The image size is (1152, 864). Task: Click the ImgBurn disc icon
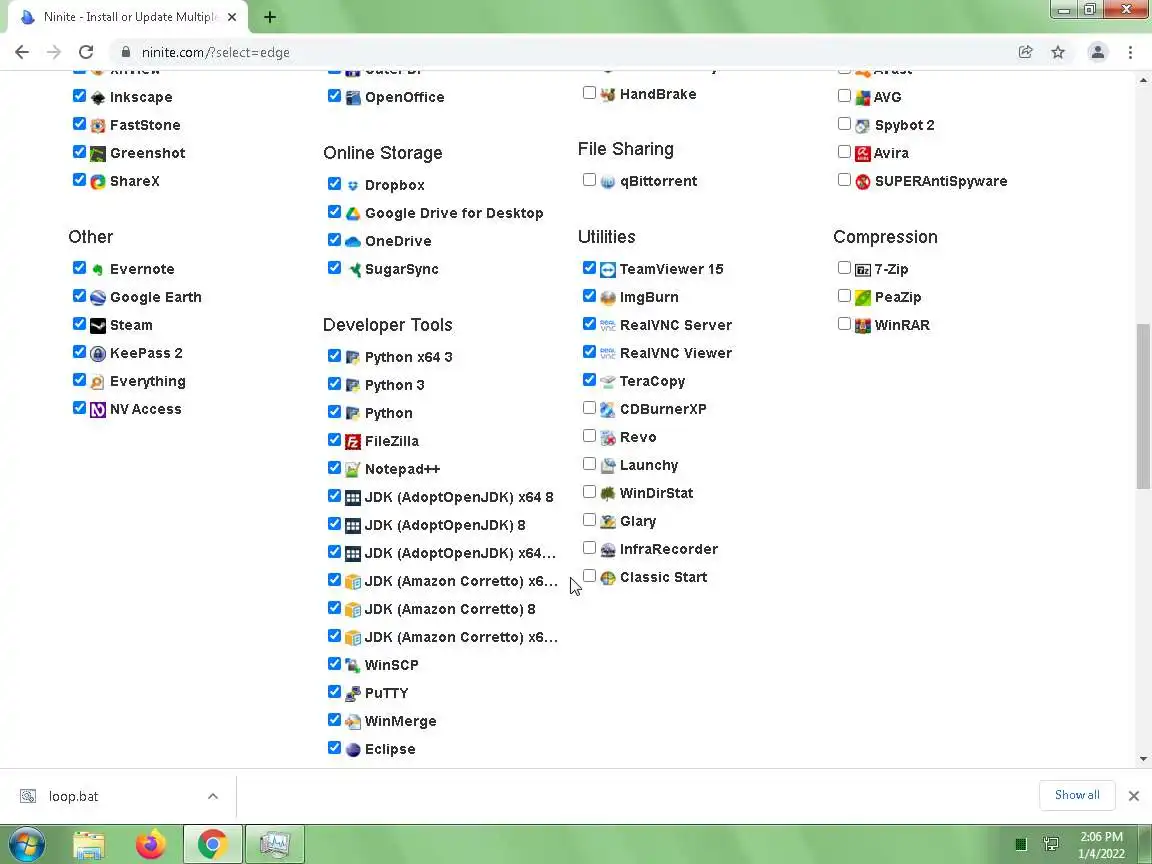click(608, 298)
